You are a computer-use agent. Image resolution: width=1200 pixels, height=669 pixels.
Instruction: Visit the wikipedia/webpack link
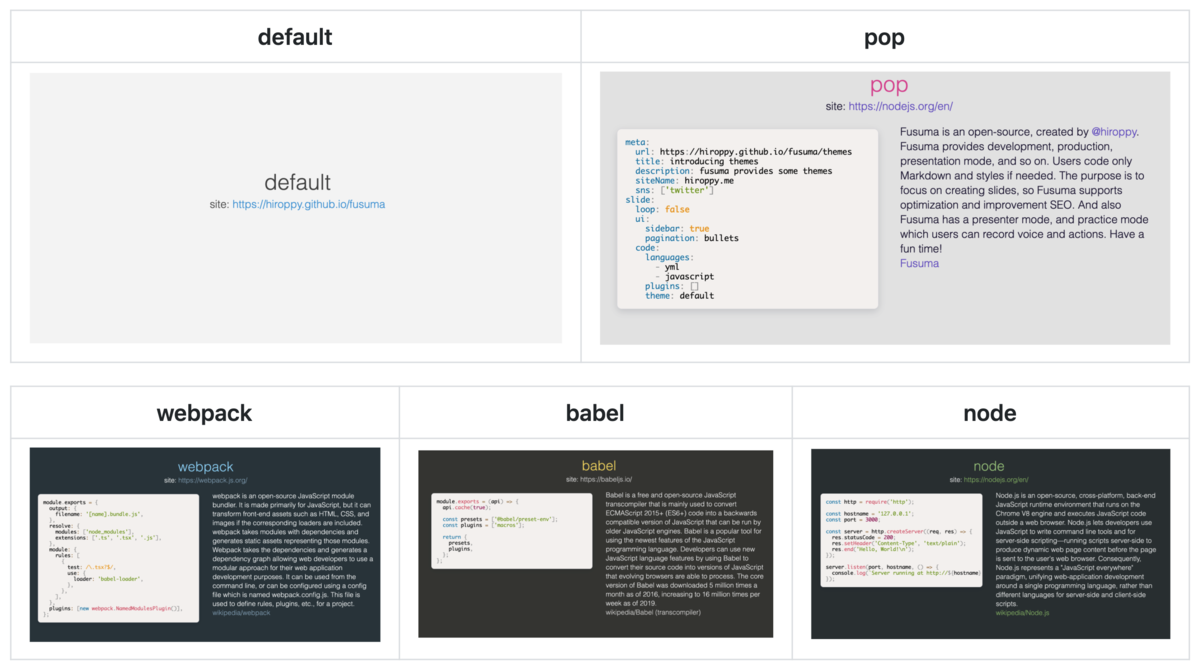241,612
